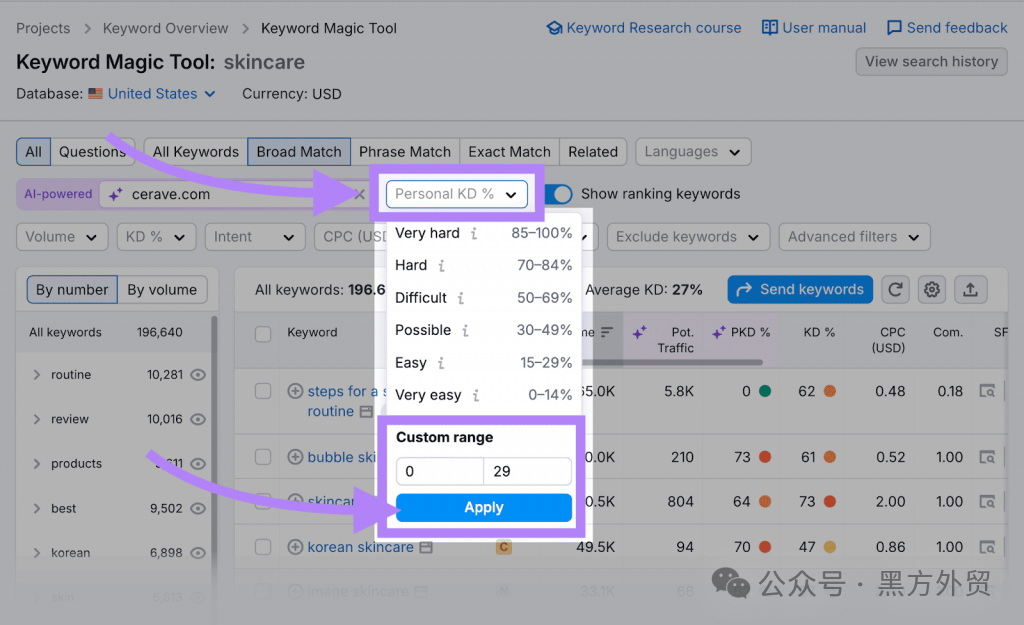
Task: Click Send keywords button
Action: pos(800,289)
